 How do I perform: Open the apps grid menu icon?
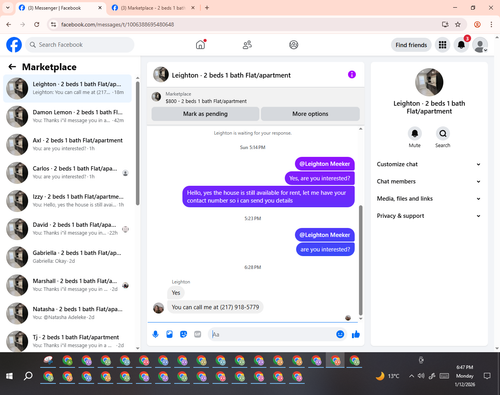[x=442, y=45]
